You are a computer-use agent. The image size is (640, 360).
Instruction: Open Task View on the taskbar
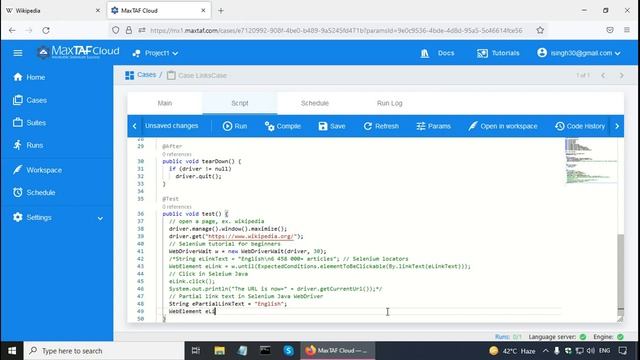coord(196,351)
